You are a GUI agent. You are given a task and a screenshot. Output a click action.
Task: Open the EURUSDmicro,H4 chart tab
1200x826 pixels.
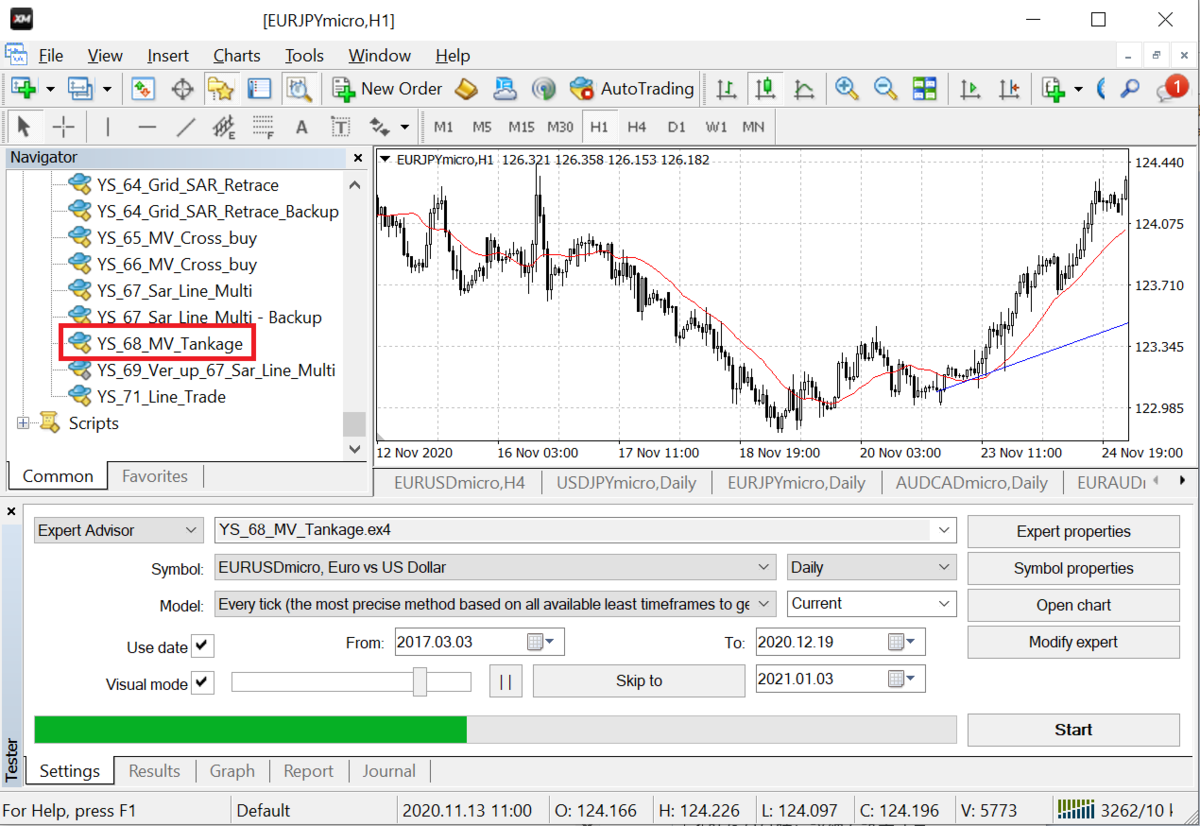[459, 483]
